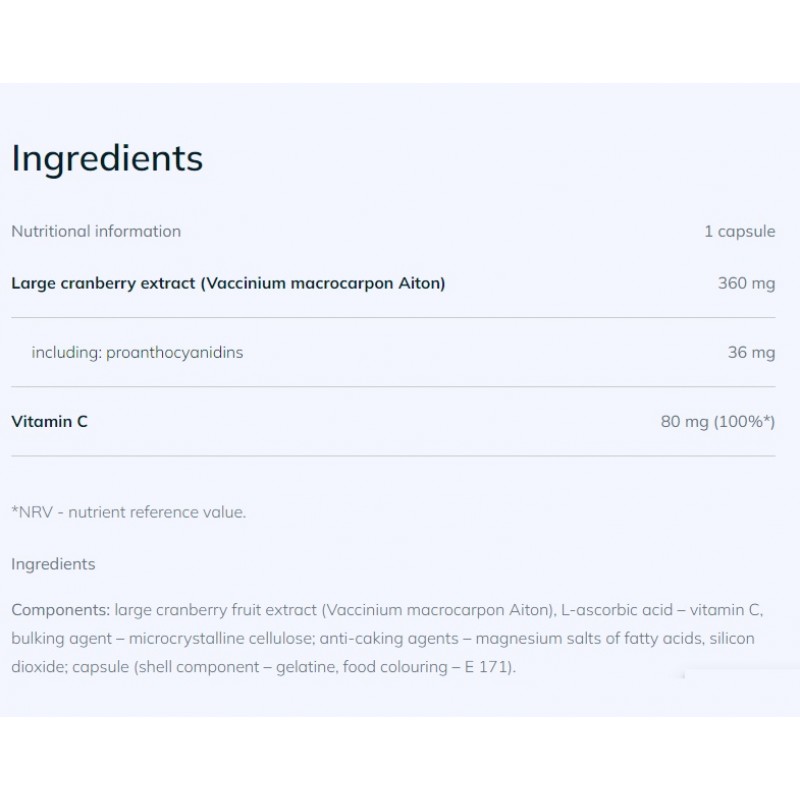Image resolution: width=800 pixels, height=800 pixels.
Task: Click the *NRV nutrient reference value footnote
Action: tap(128, 512)
